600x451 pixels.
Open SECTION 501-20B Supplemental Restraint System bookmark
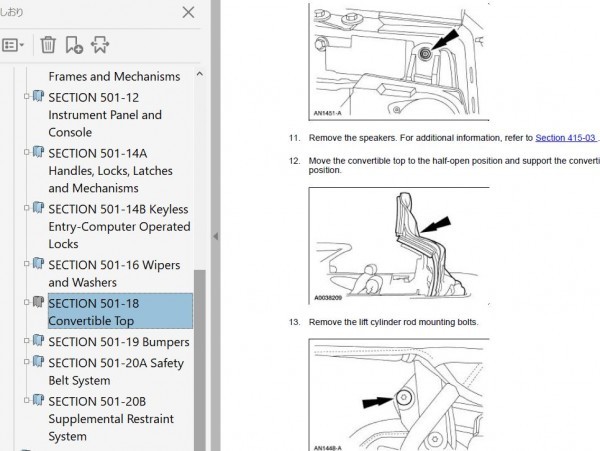coord(111,419)
